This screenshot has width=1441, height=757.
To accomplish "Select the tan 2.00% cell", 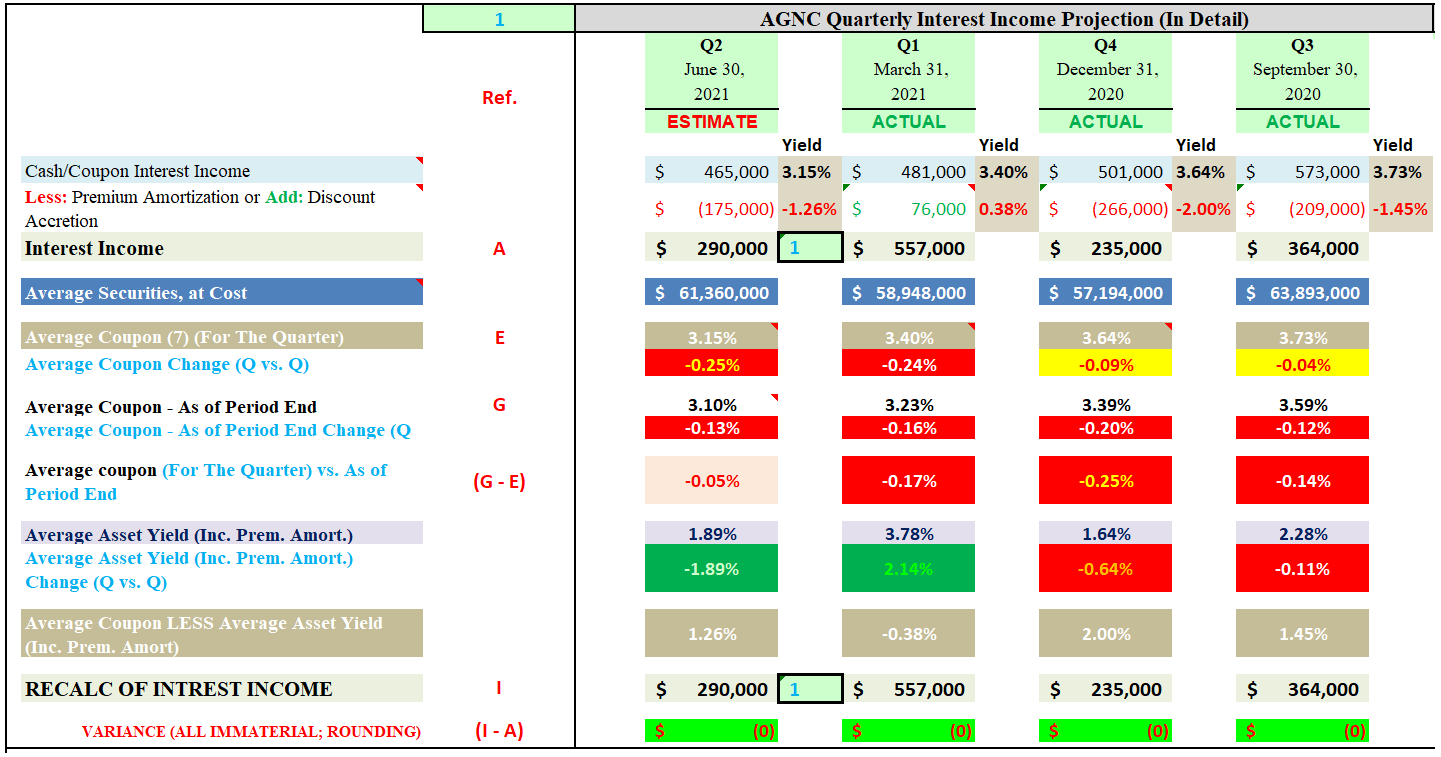I will coord(1105,633).
